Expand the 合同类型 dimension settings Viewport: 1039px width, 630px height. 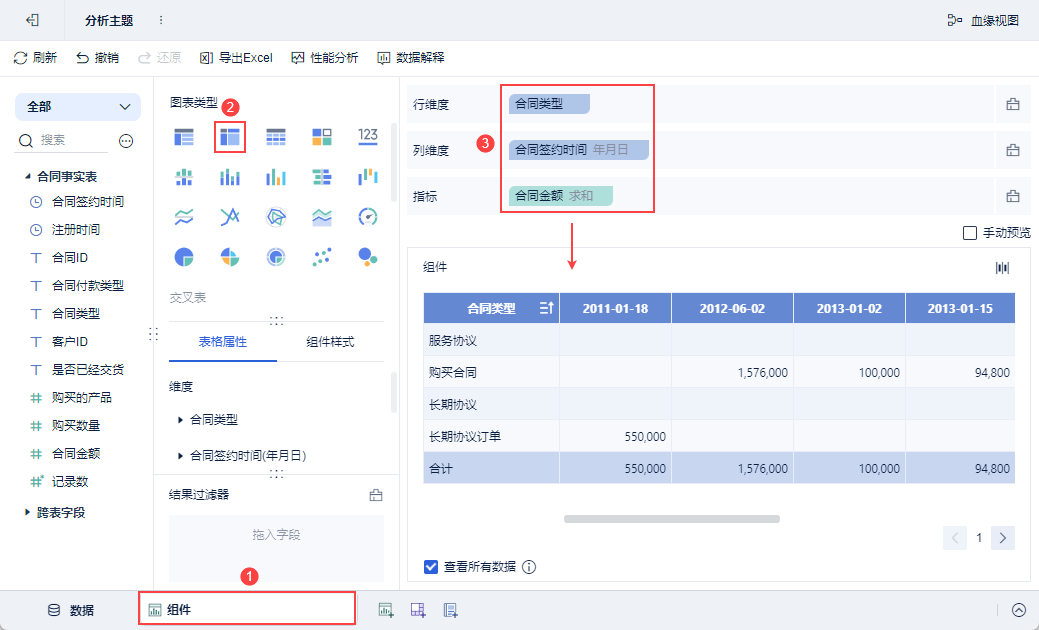coord(180,419)
